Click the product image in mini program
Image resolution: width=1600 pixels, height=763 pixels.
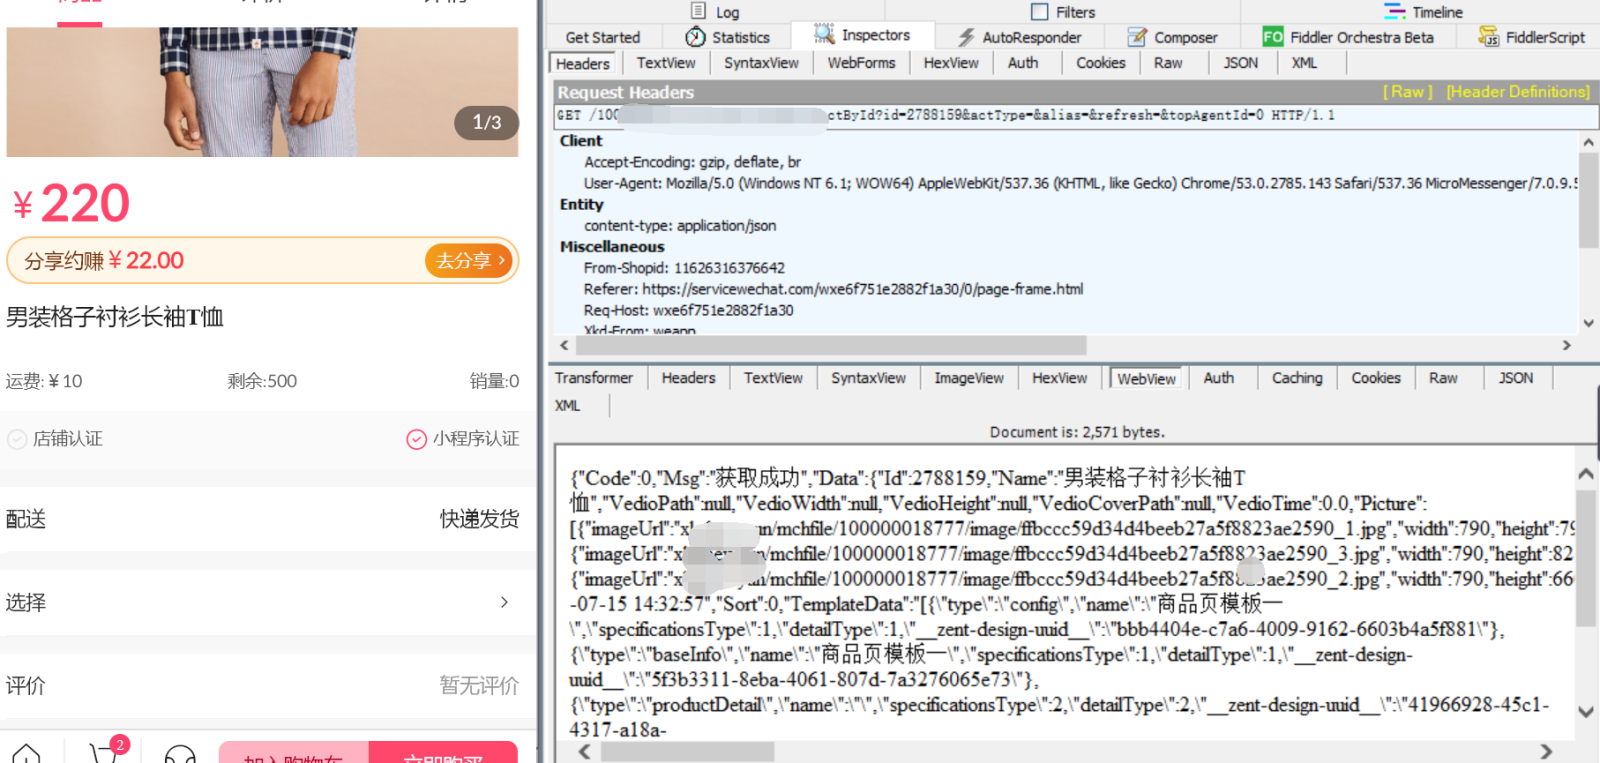[x=262, y=91]
